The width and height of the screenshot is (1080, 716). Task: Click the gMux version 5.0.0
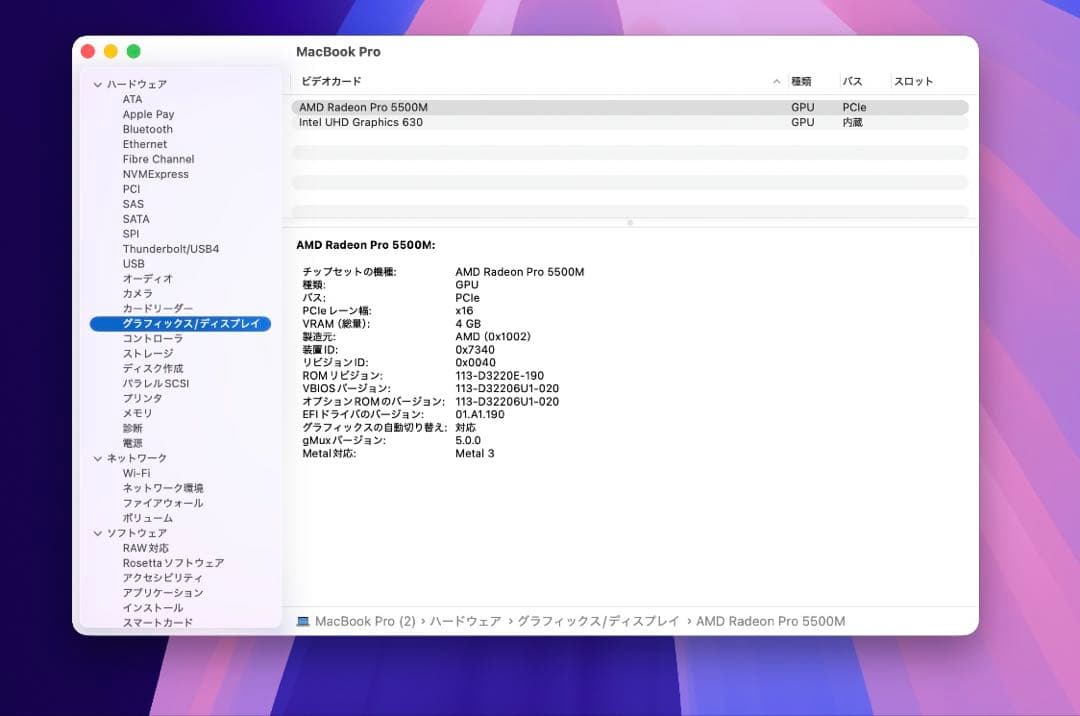pyautogui.click(x=468, y=441)
